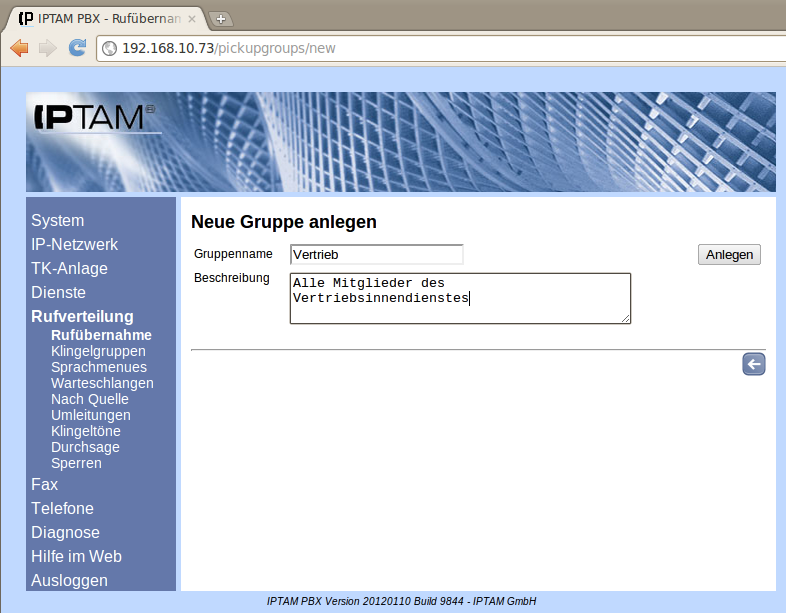Open the Telefone menu section
Viewport: 786px width, 613px height.
pos(62,508)
